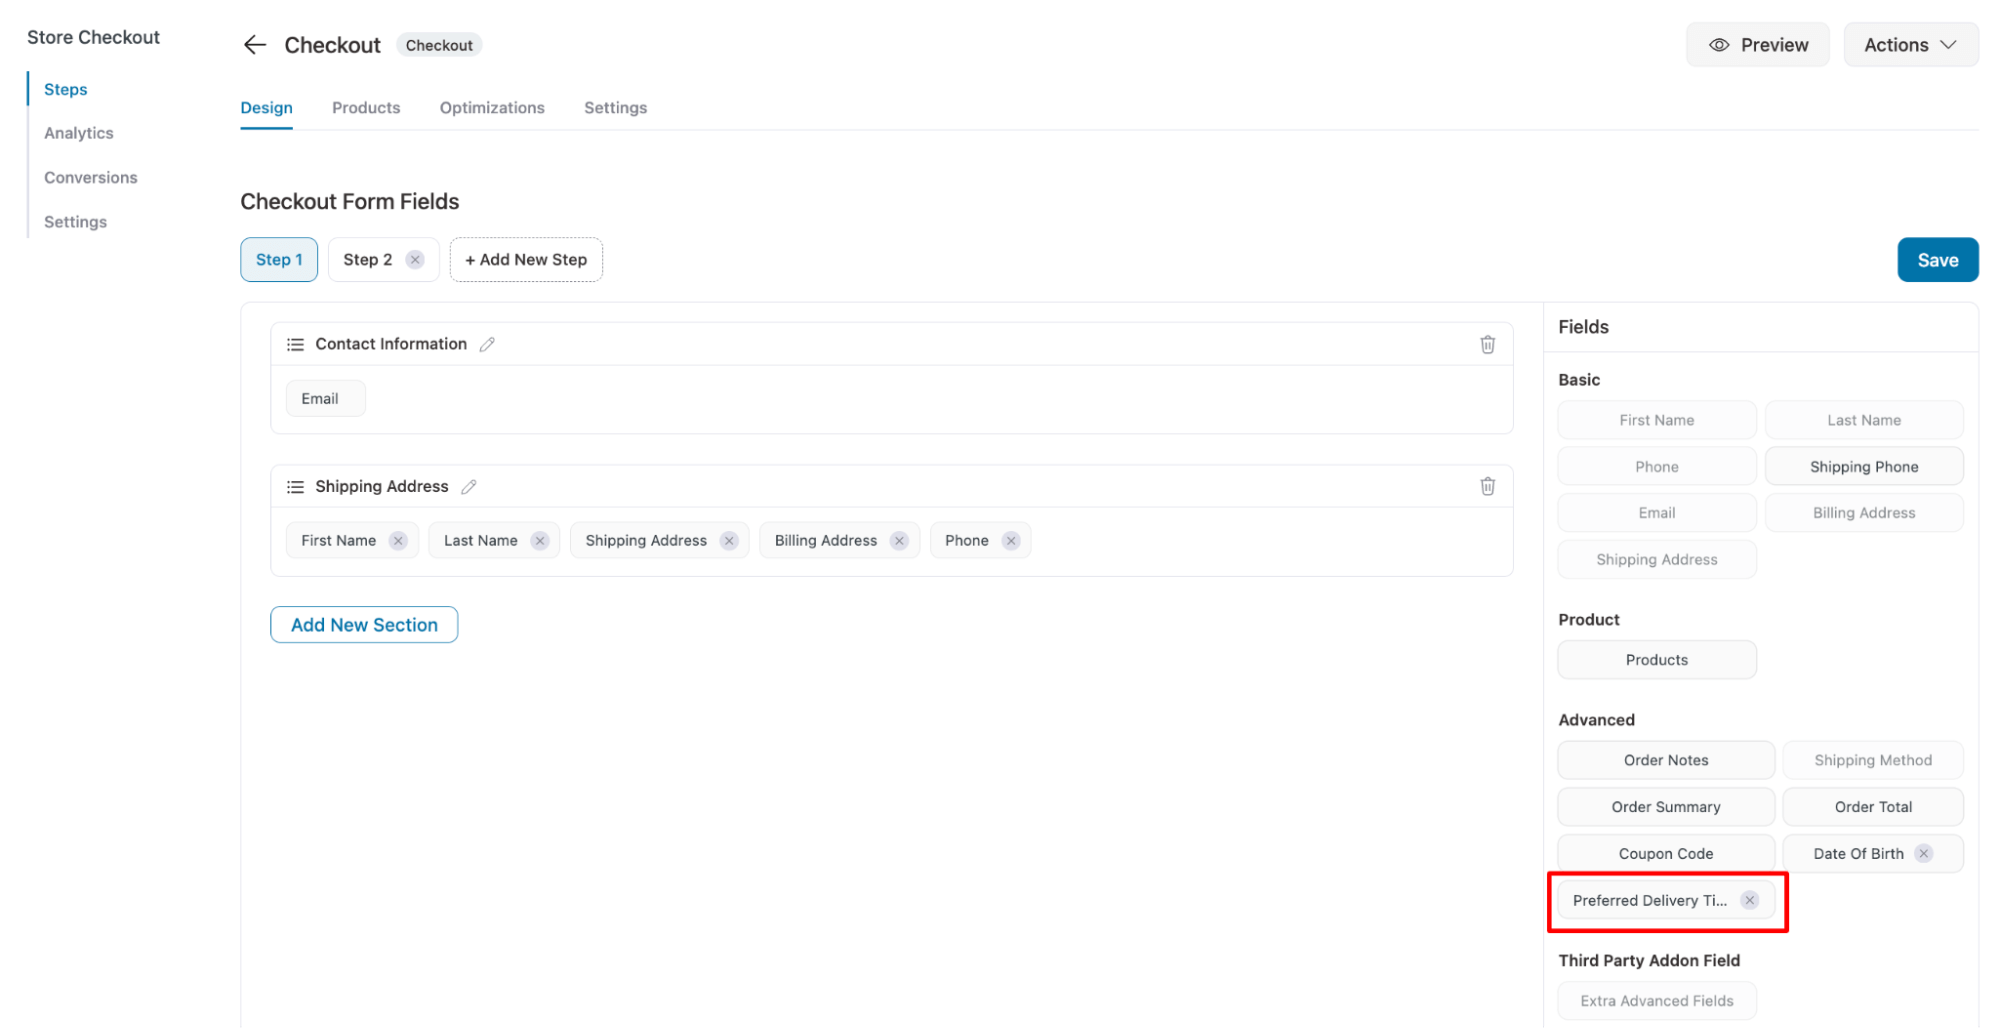Screen dimensions: 1999x1028
Task: Open the Actions dropdown menu
Action: click(1910, 45)
